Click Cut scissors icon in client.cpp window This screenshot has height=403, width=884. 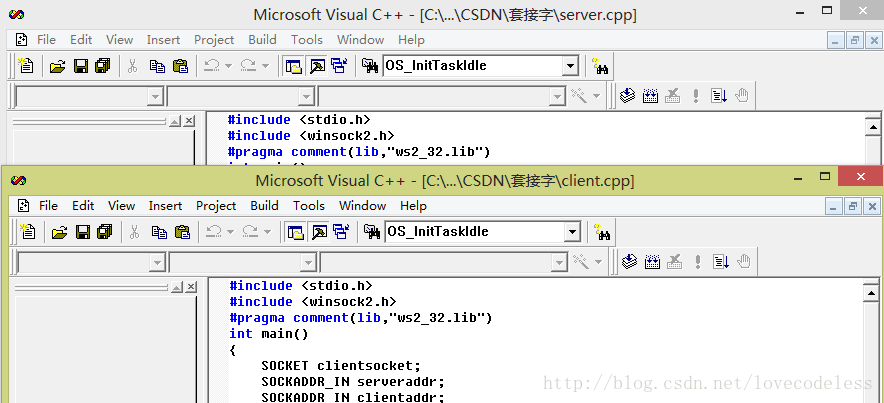click(x=134, y=232)
